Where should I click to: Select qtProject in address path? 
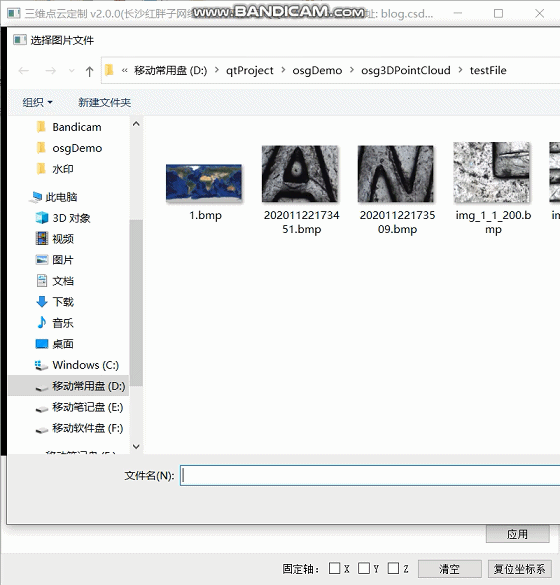pyautogui.click(x=250, y=70)
